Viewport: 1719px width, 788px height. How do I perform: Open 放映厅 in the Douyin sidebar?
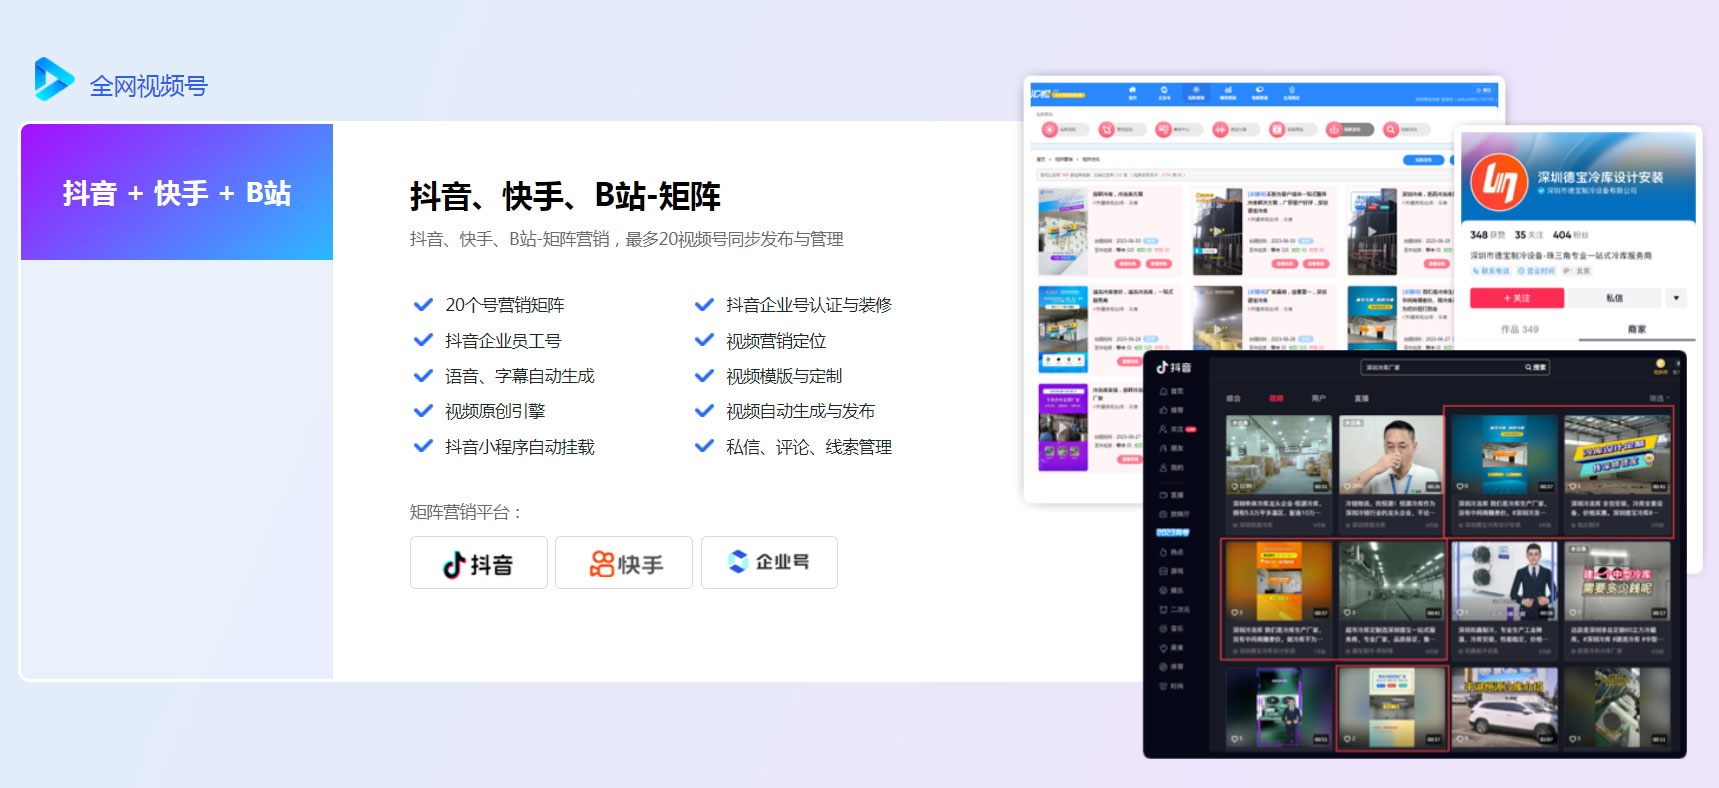click(1174, 514)
